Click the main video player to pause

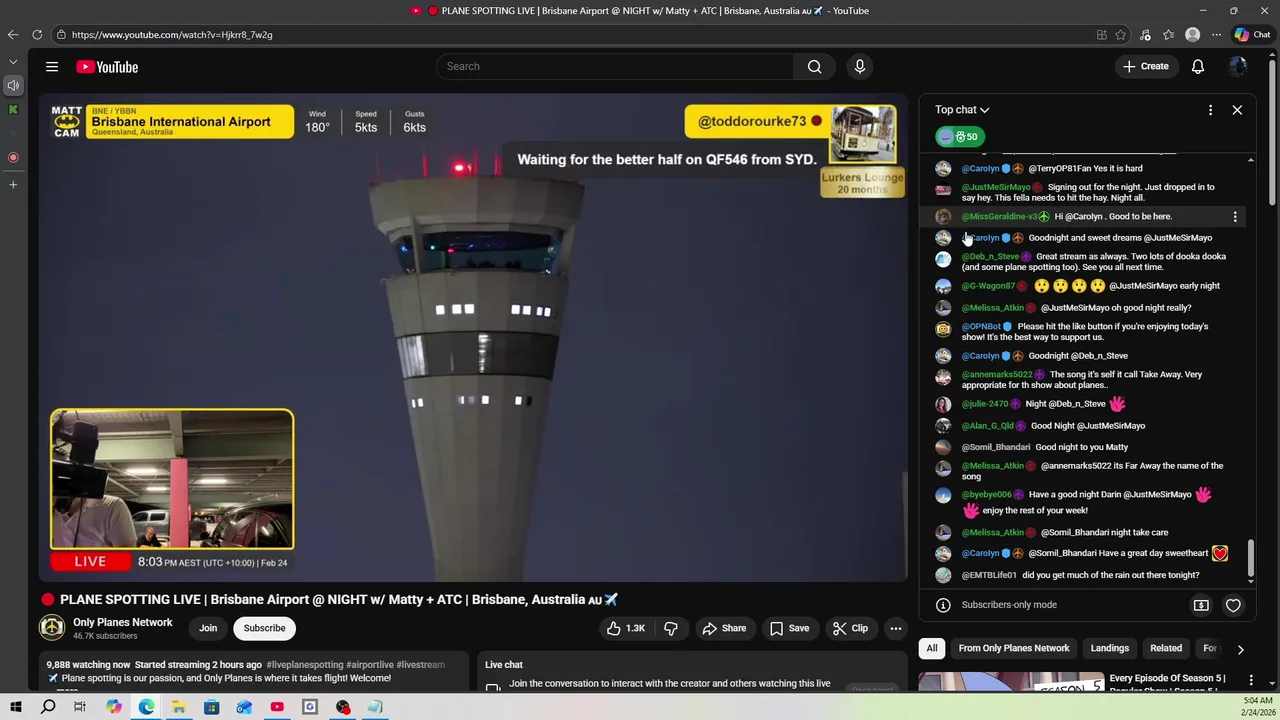pyautogui.click(x=473, y=337)
